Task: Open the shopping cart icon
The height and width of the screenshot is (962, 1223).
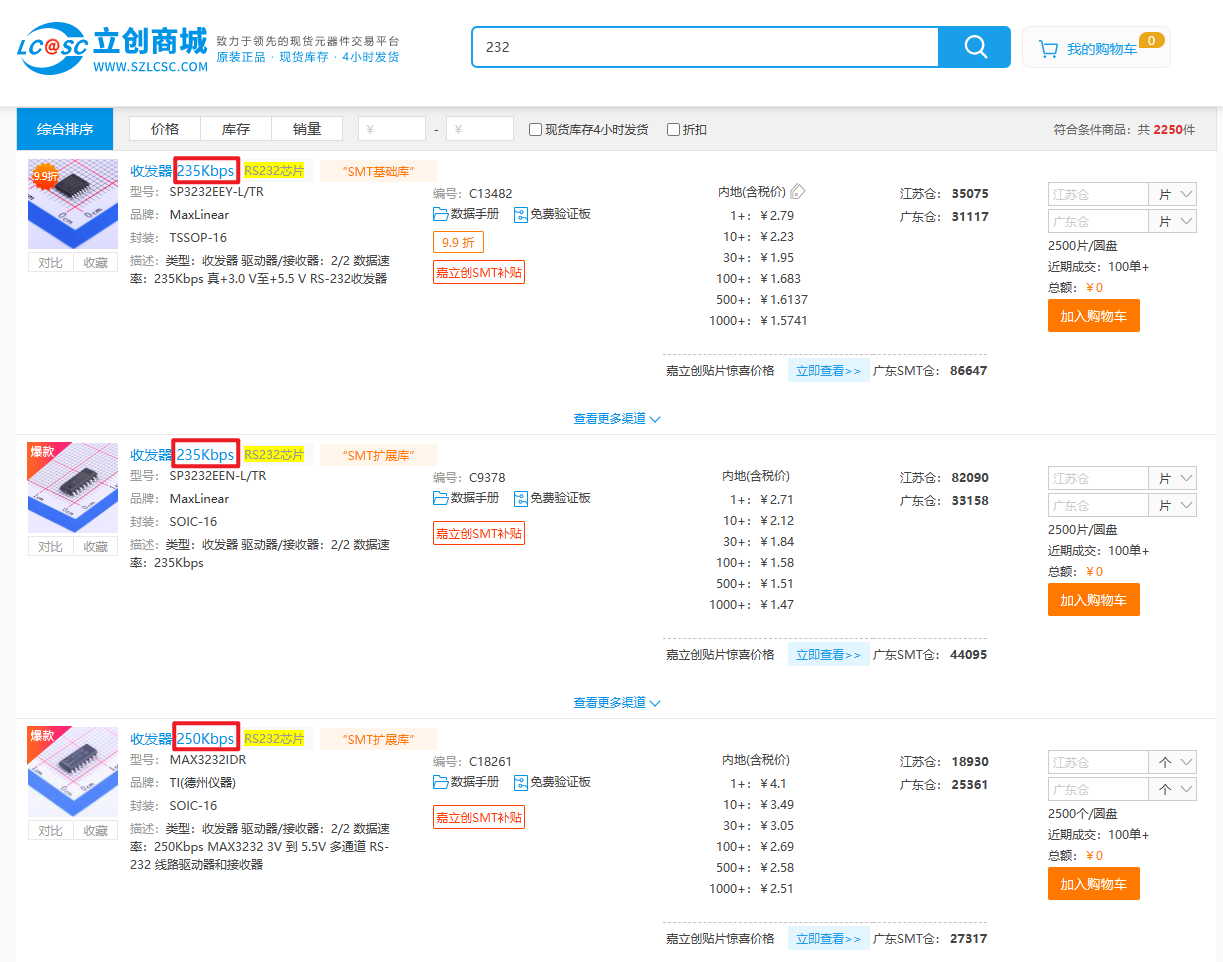Action: click(x=1048, y=48)
